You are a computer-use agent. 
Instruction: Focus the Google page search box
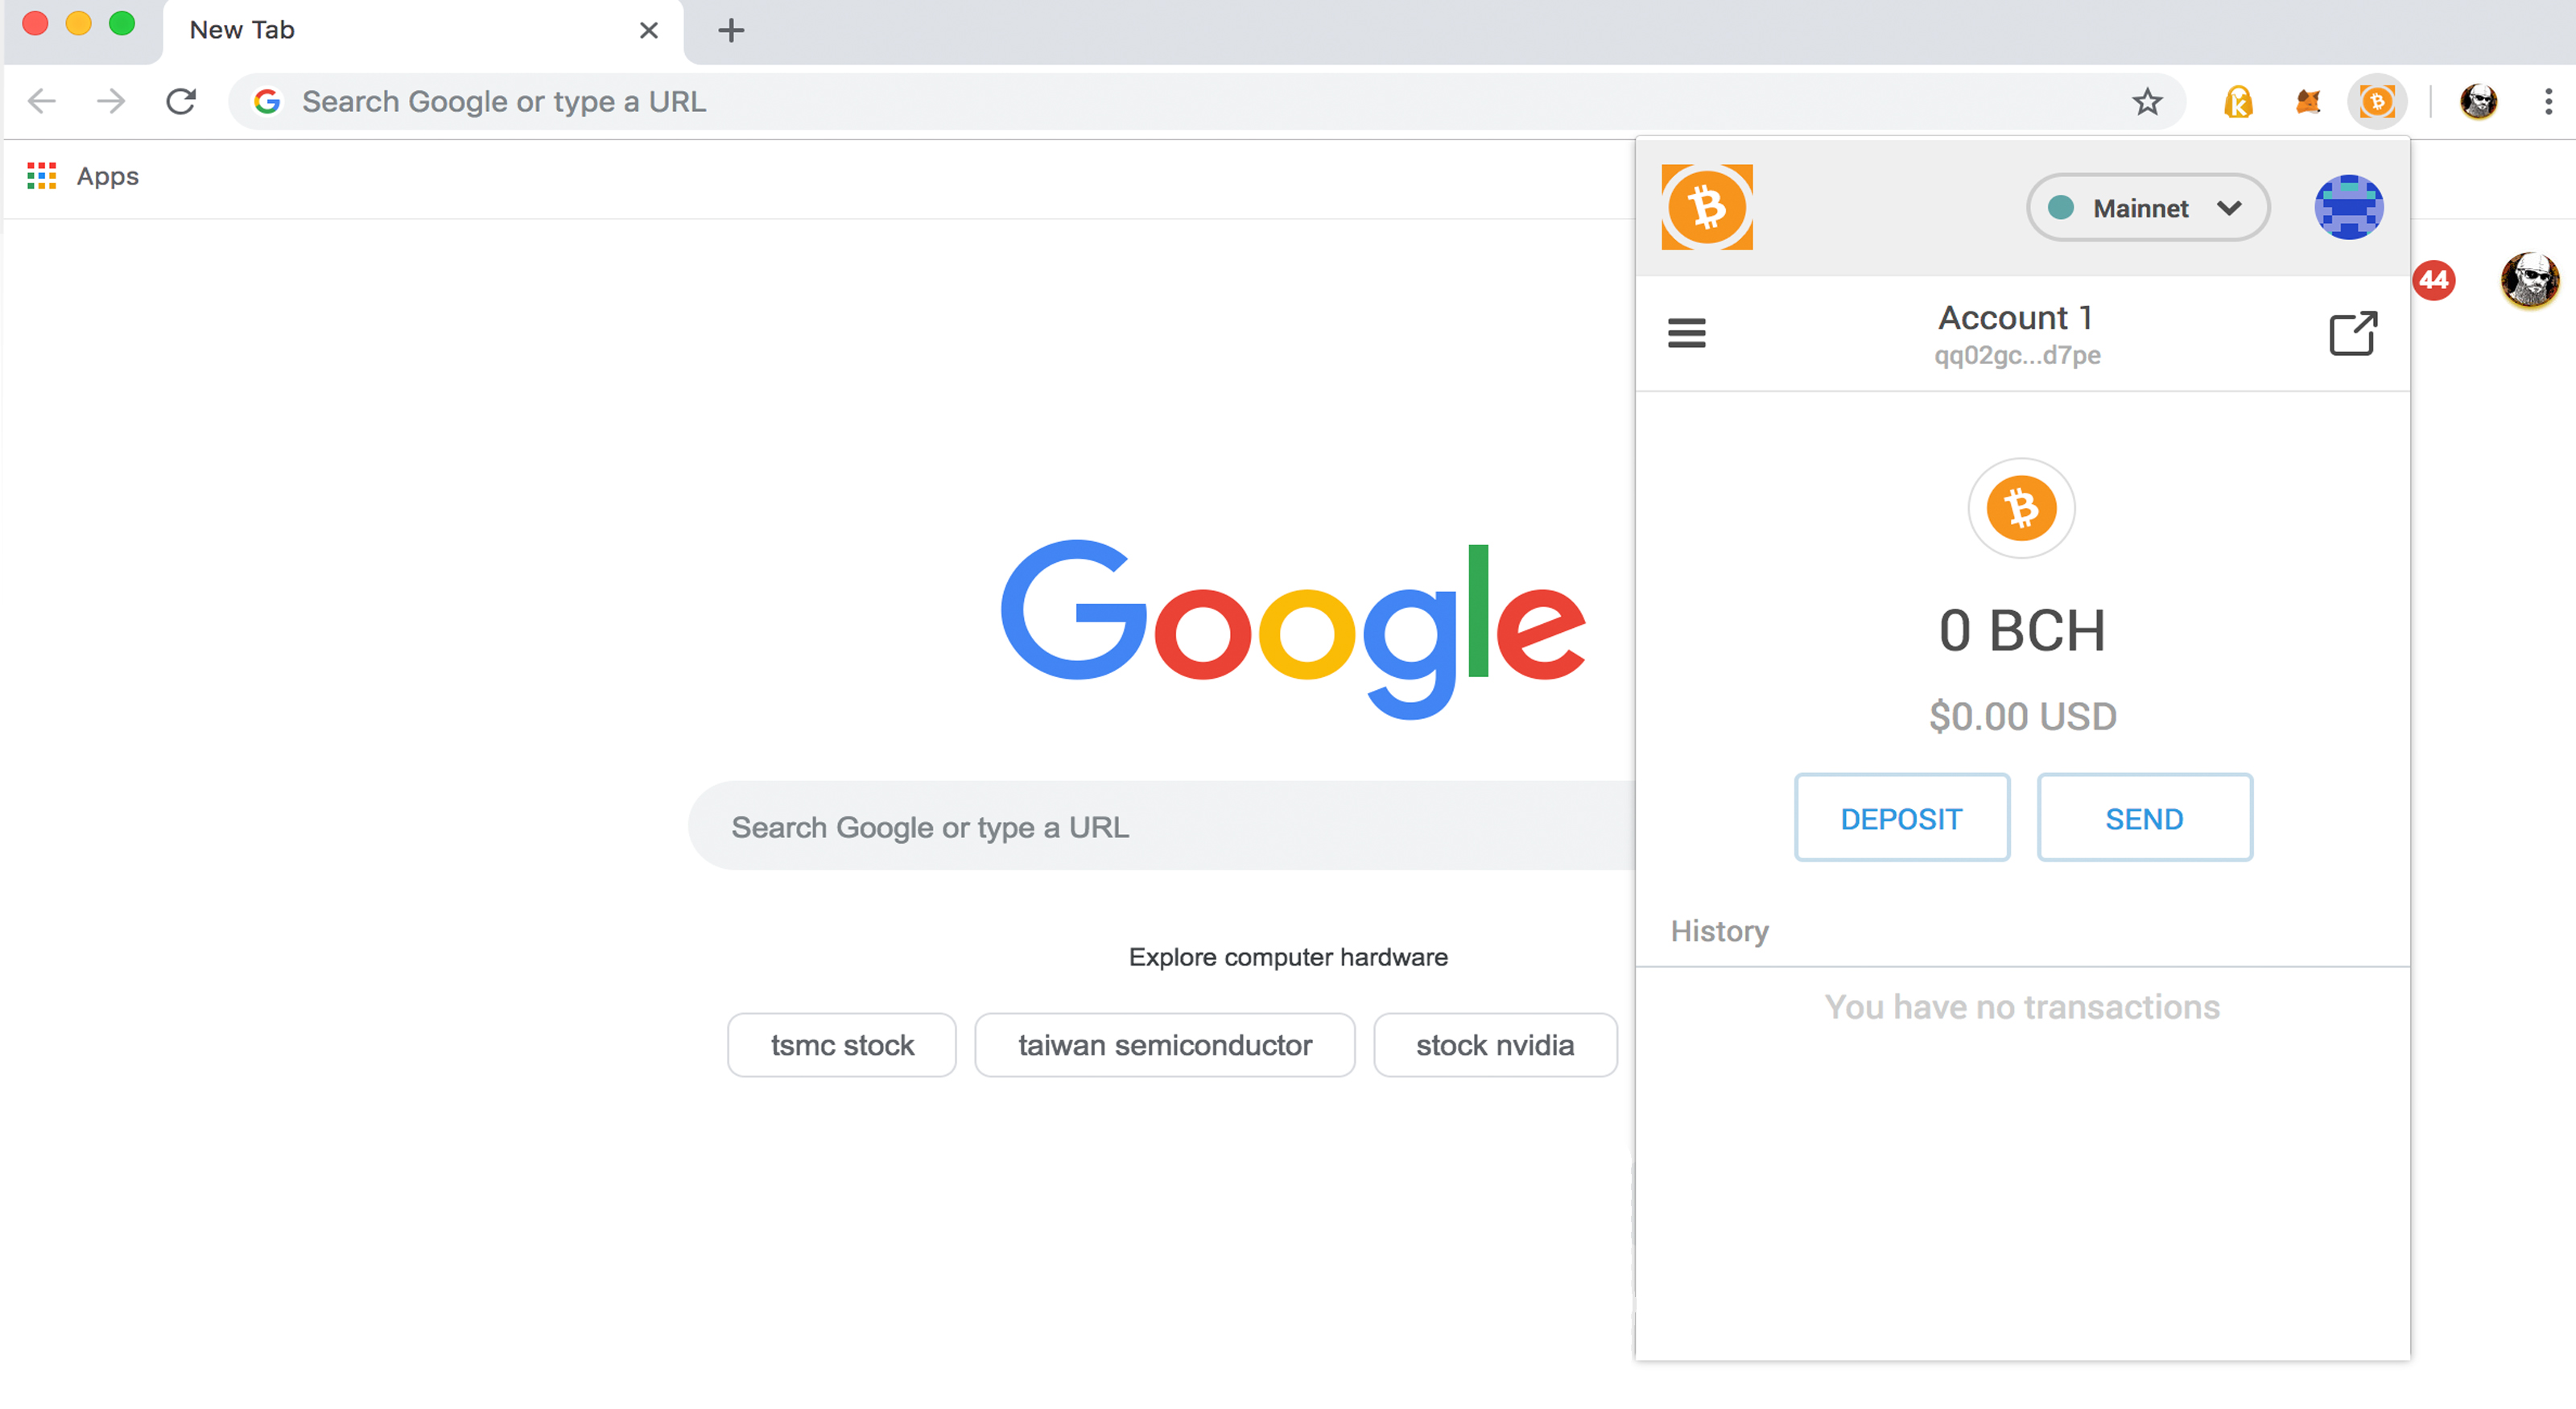pyautogui.click(x=1160, y=826)
